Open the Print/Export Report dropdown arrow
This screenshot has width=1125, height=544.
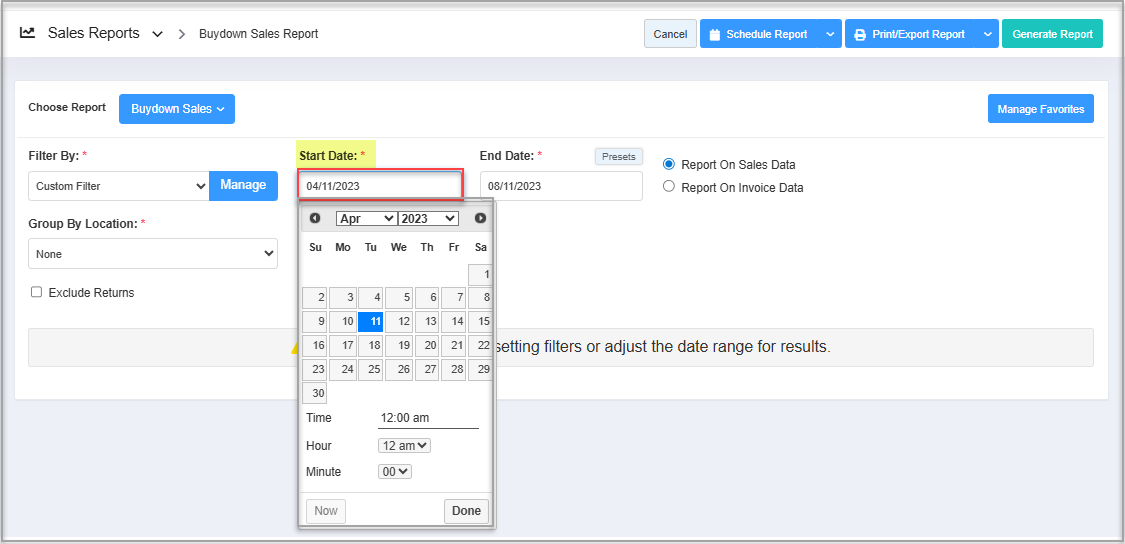987,34
